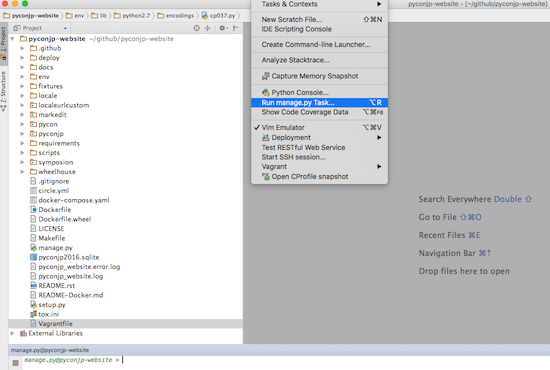Viewport: 550px width, 370px height.
Task: Click the scroll-from-source target icon in Project panel
Action: pyautogui.click(x=197, y=28)
